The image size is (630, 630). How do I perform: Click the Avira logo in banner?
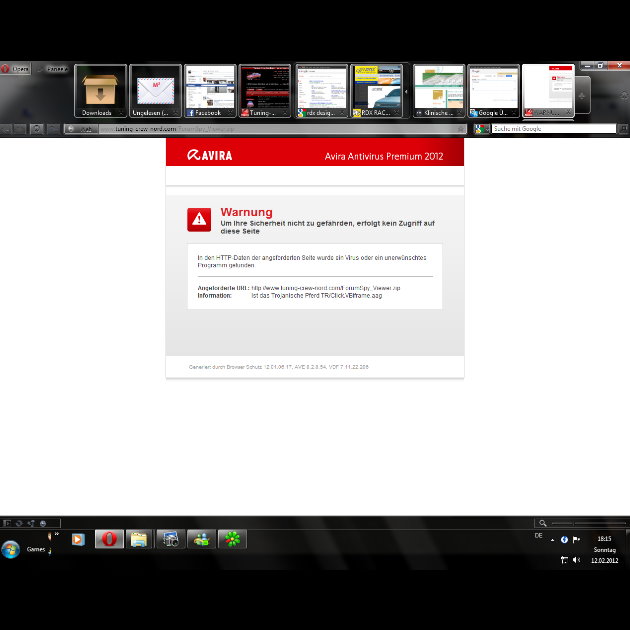(x=210, y=155)
